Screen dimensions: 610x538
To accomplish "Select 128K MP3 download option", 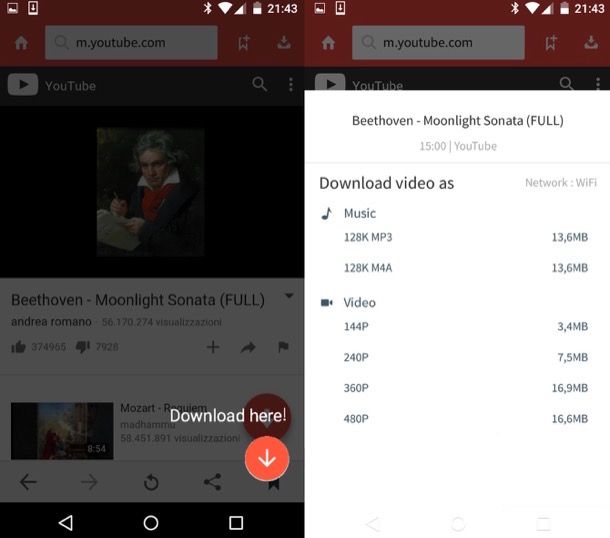I will (x=466, y=237).
